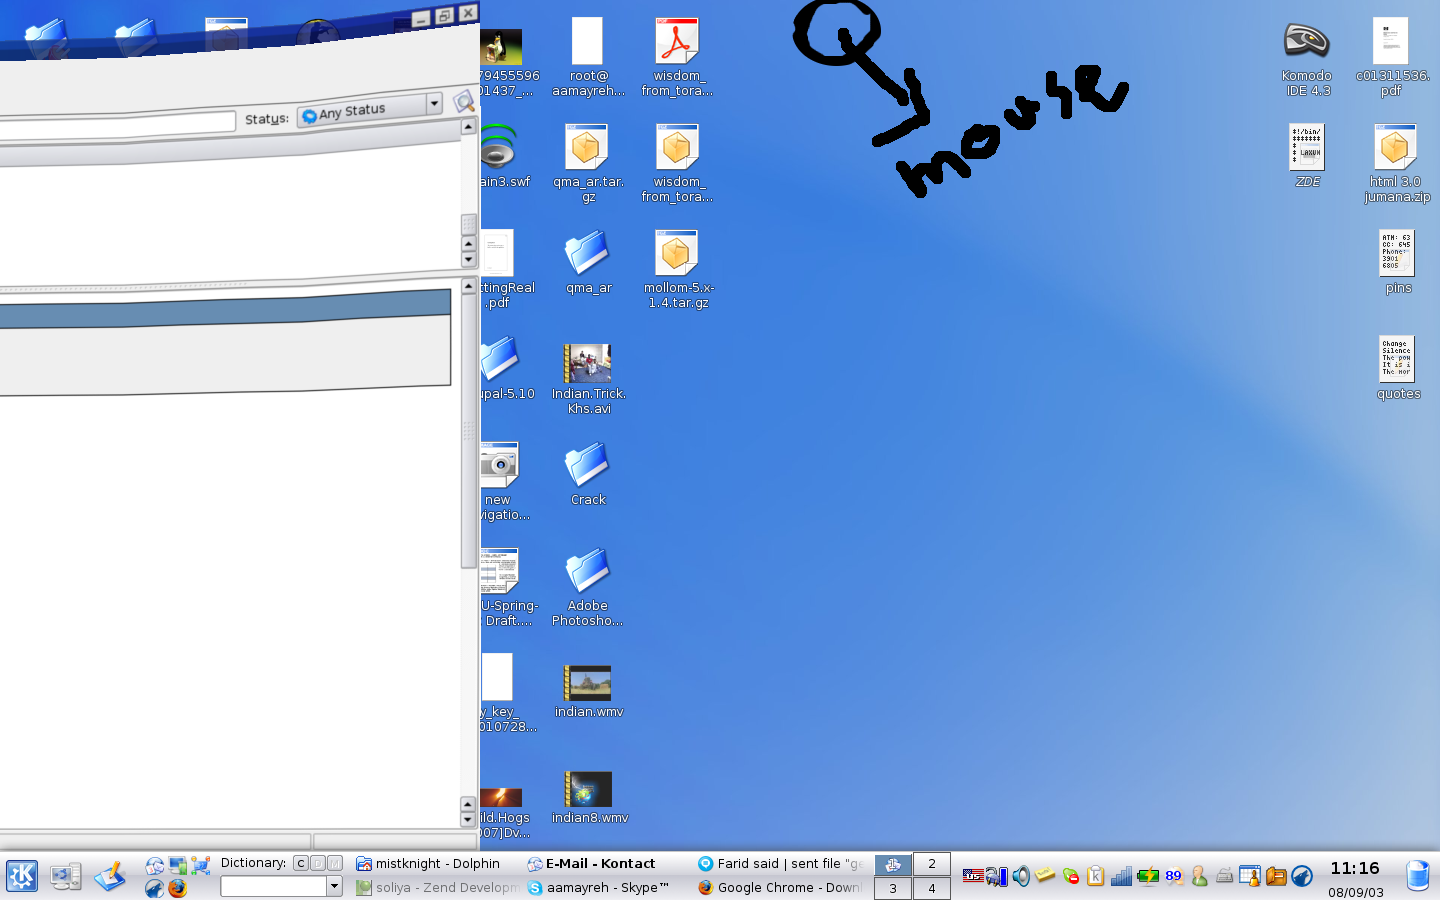The height and width of the screenshot is (900, 1440).
Task: Open the Trash icon in the panel
Action: (x=1417, y=875)
